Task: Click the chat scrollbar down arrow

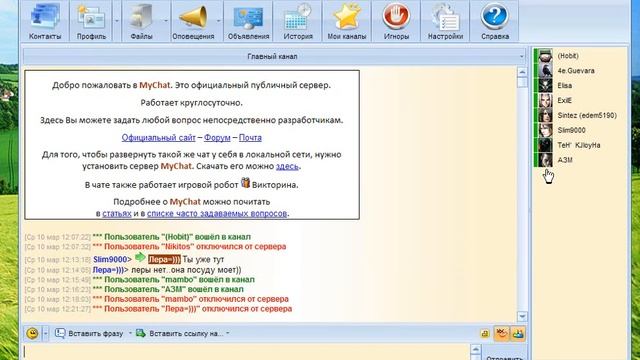Action: [522, 316]
